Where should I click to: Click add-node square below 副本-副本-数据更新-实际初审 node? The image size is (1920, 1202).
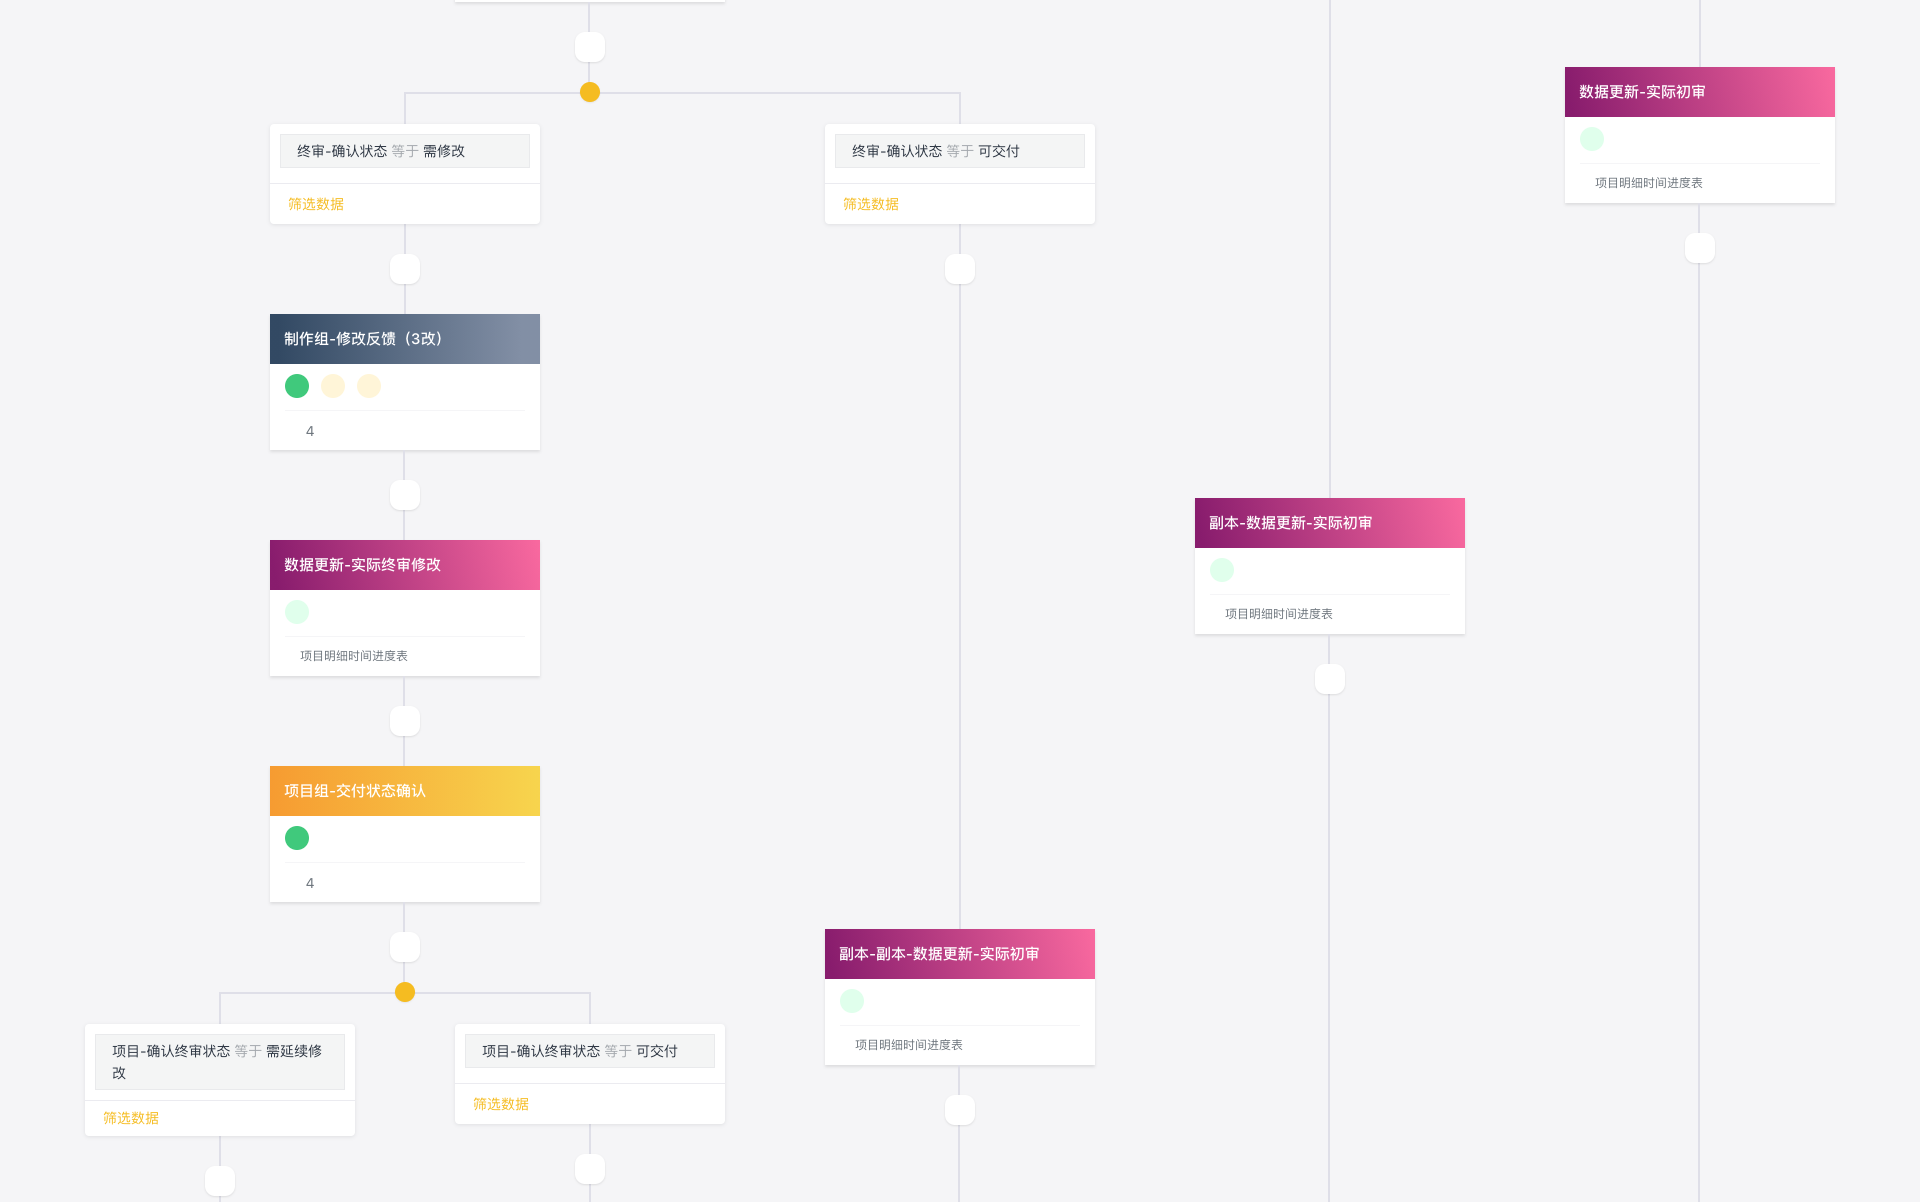pos(960,1110)
